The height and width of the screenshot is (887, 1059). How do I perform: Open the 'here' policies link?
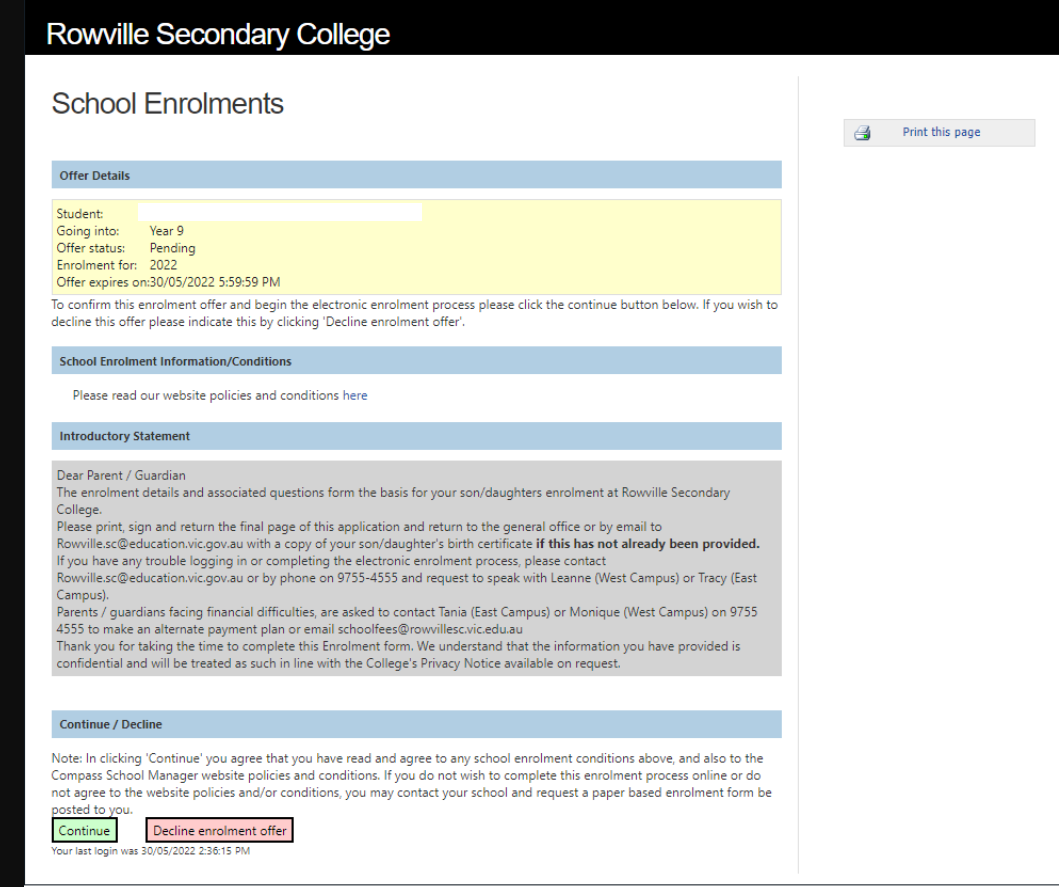(355, 395)
